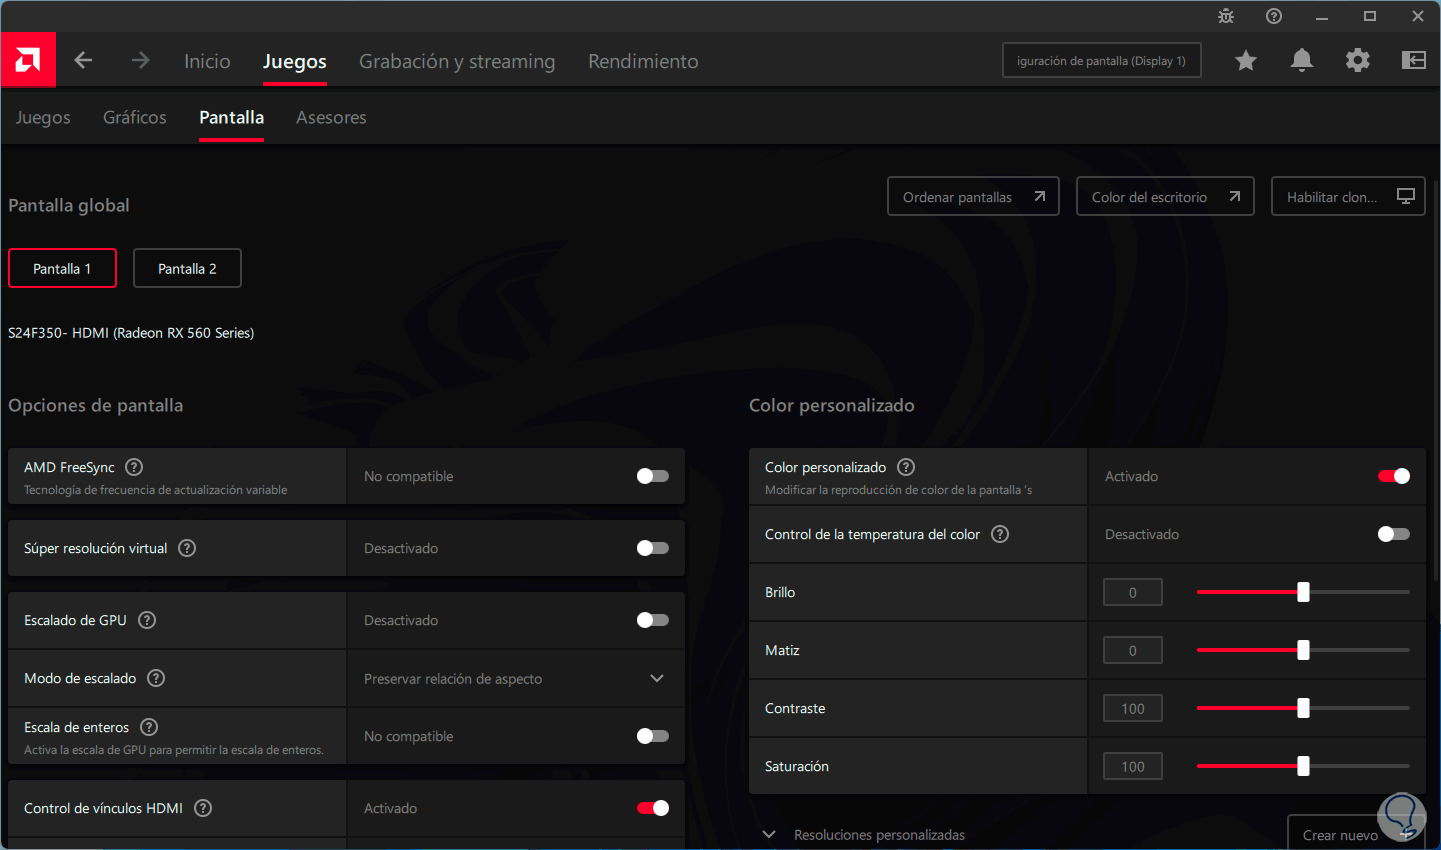The width and height of the screenshot is (1441, 850).
Task: Click the Contraste value field
Action: [x=1133, y=708]
